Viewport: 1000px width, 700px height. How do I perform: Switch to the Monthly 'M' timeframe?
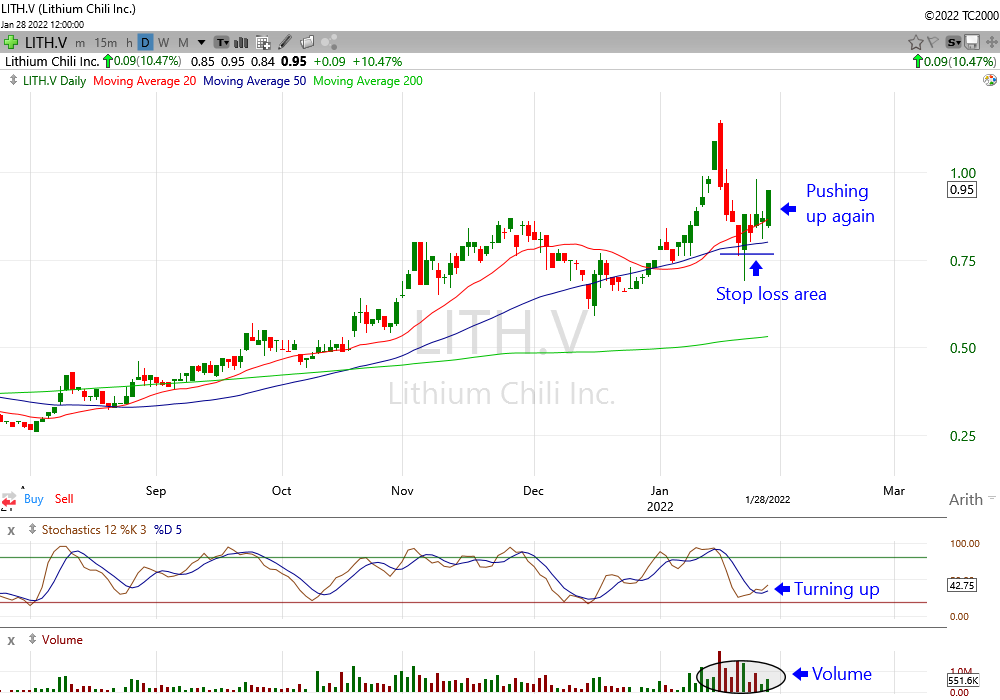[x=183, y=43]
